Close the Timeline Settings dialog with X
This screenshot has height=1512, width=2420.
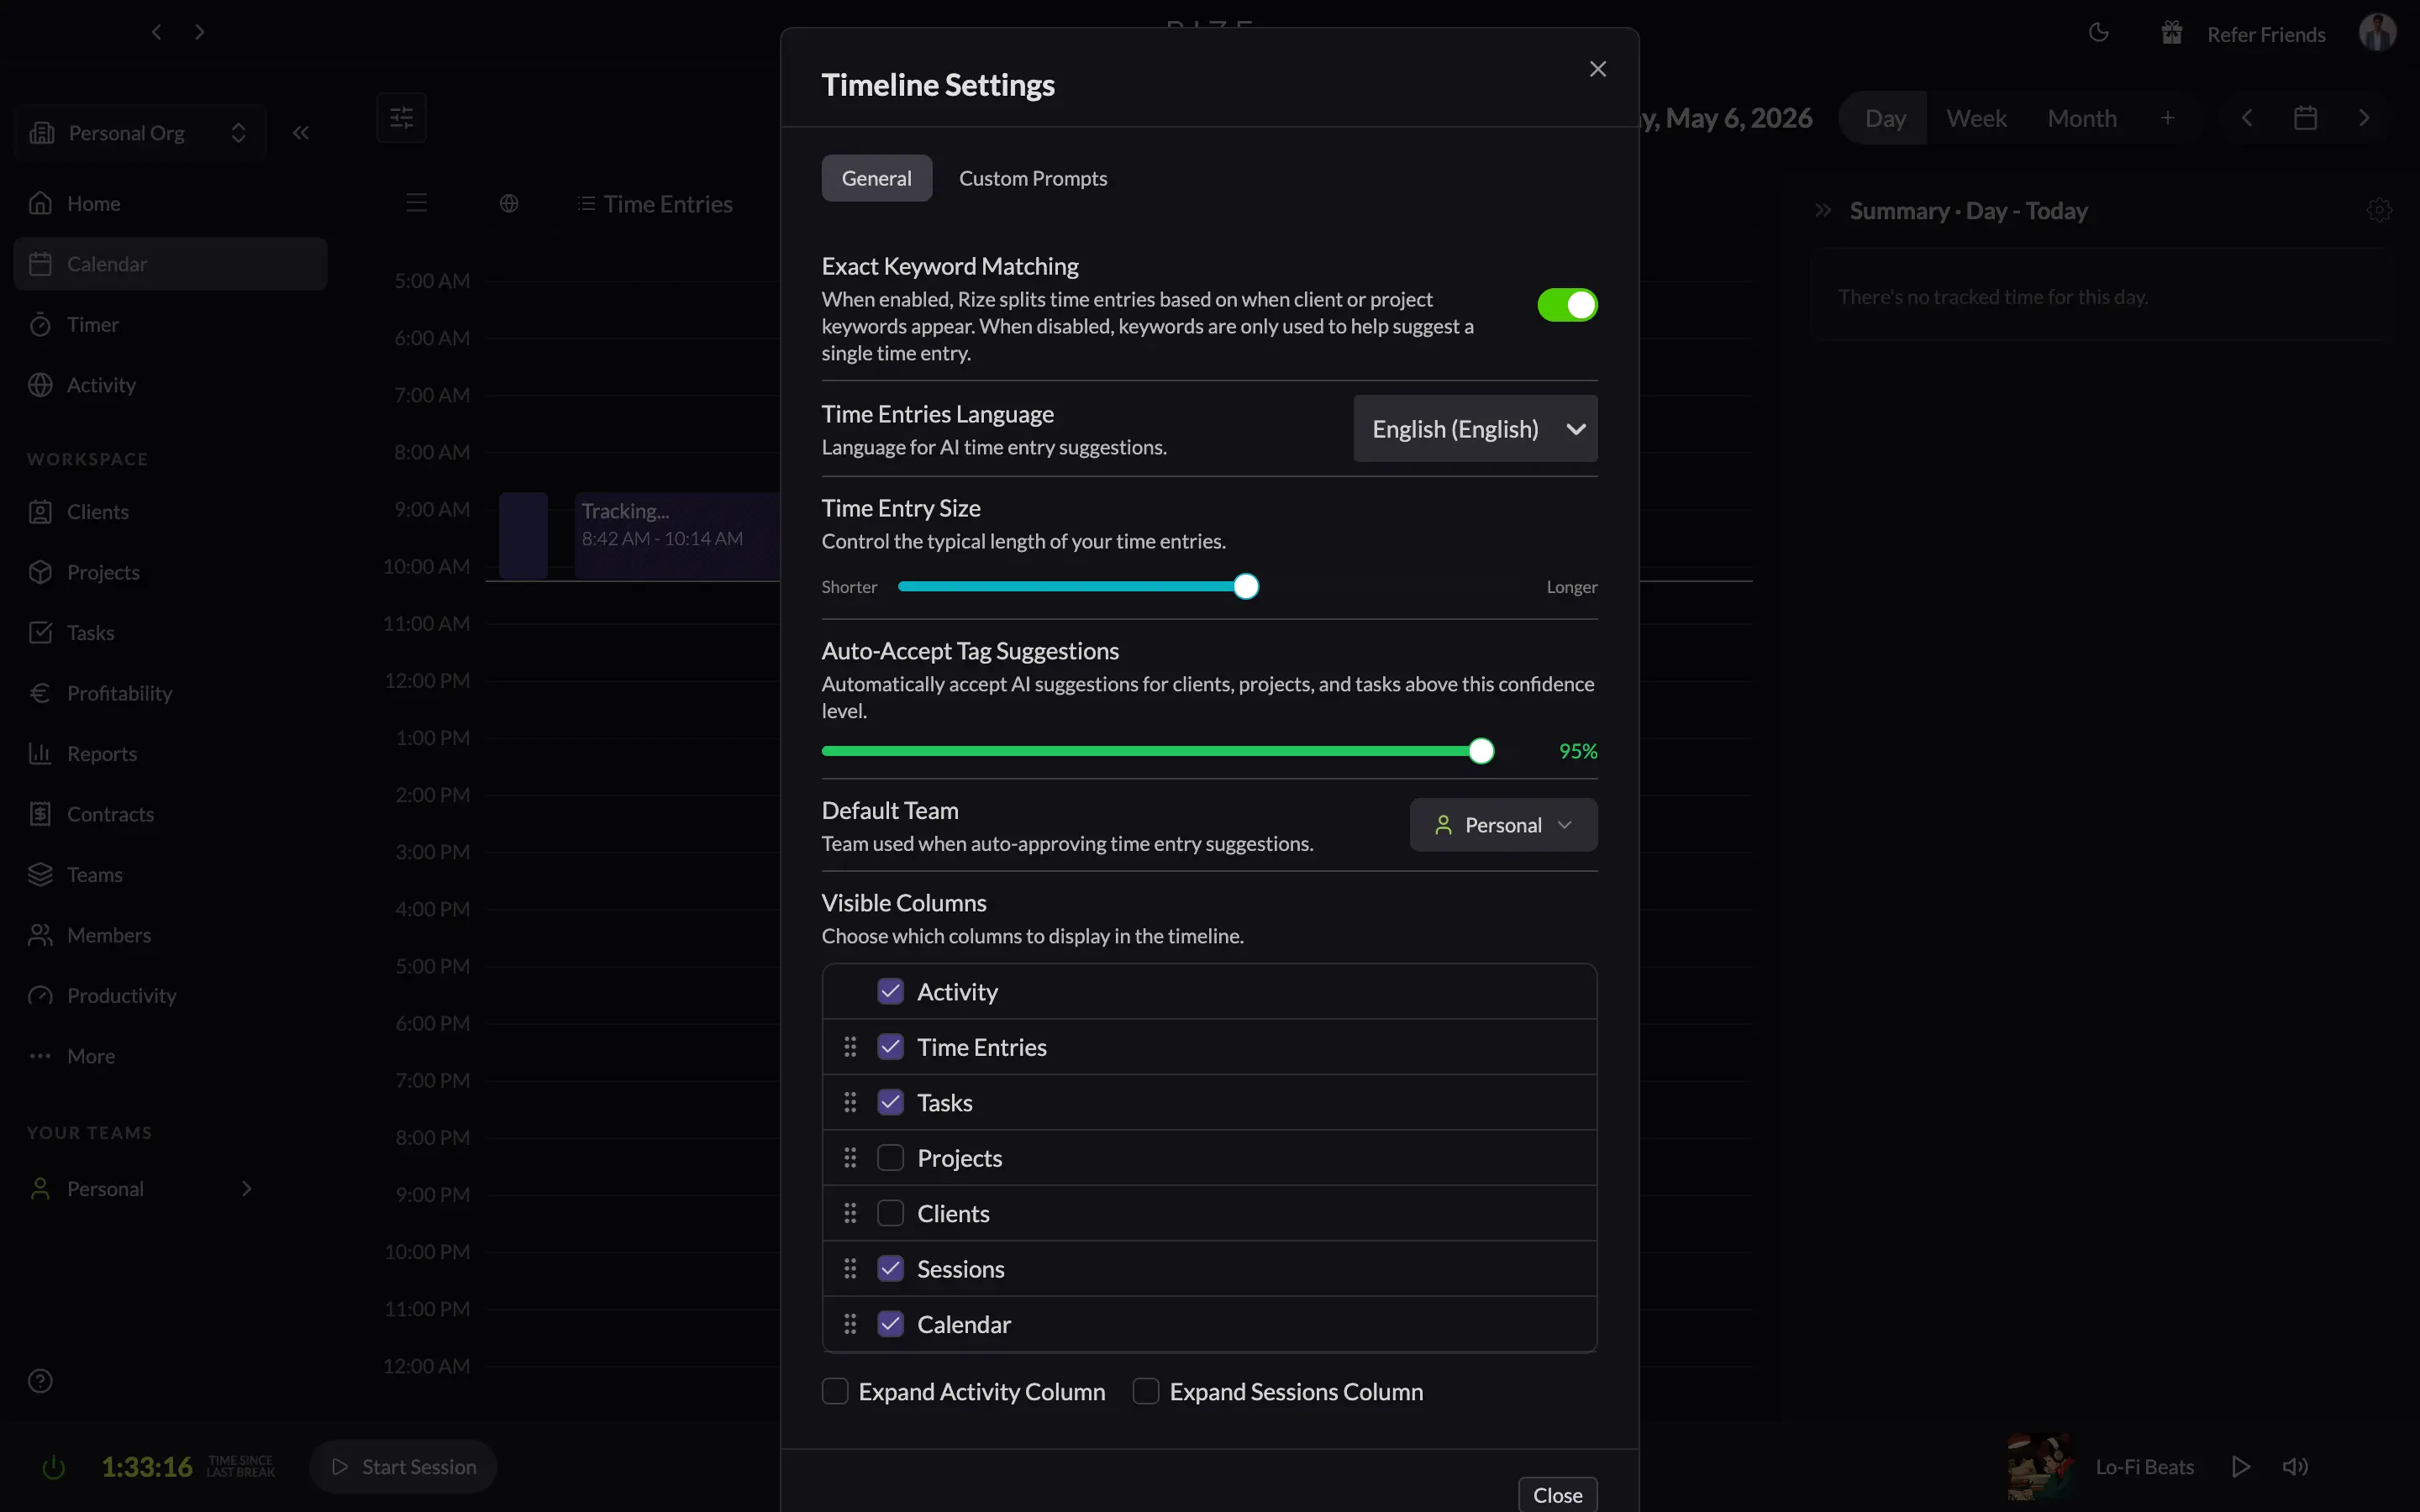1597,69
